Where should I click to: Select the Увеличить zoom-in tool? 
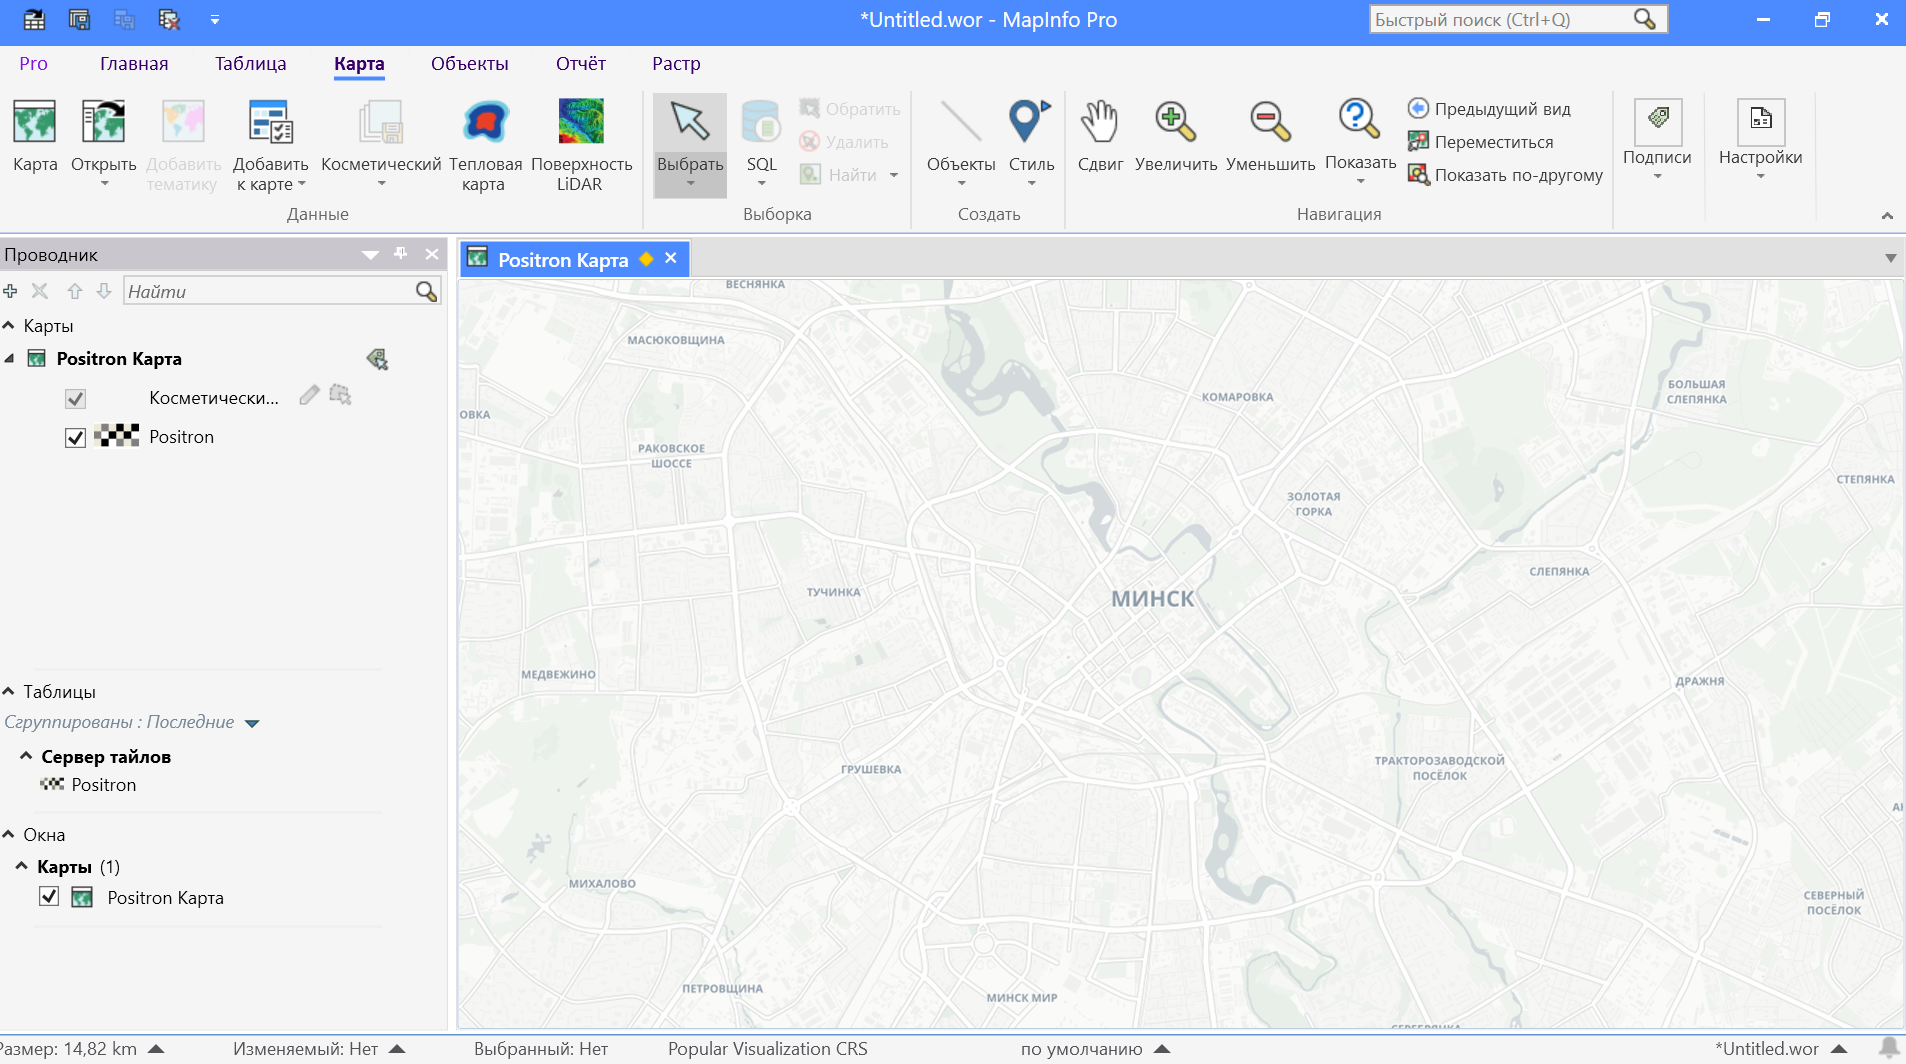click(1176, 138)
